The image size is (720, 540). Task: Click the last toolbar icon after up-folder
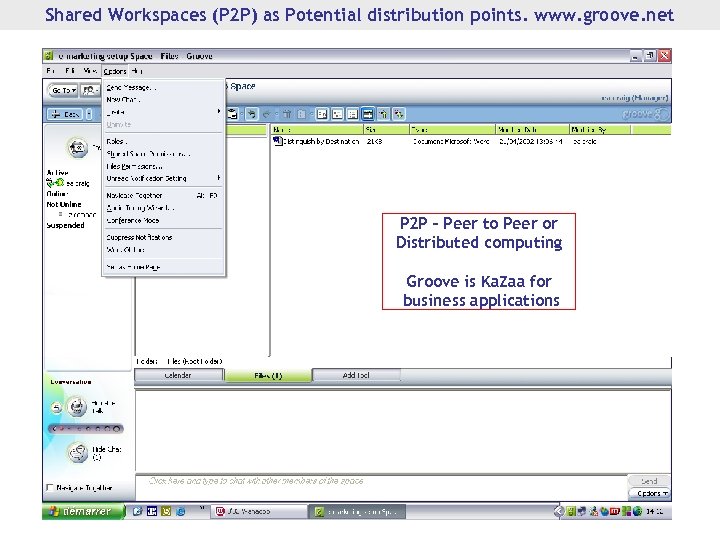(399, 114)
